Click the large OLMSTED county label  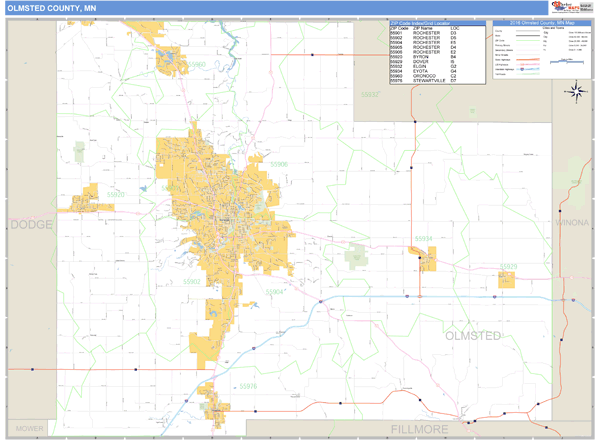pyautogui.click(x=472, y=336)
